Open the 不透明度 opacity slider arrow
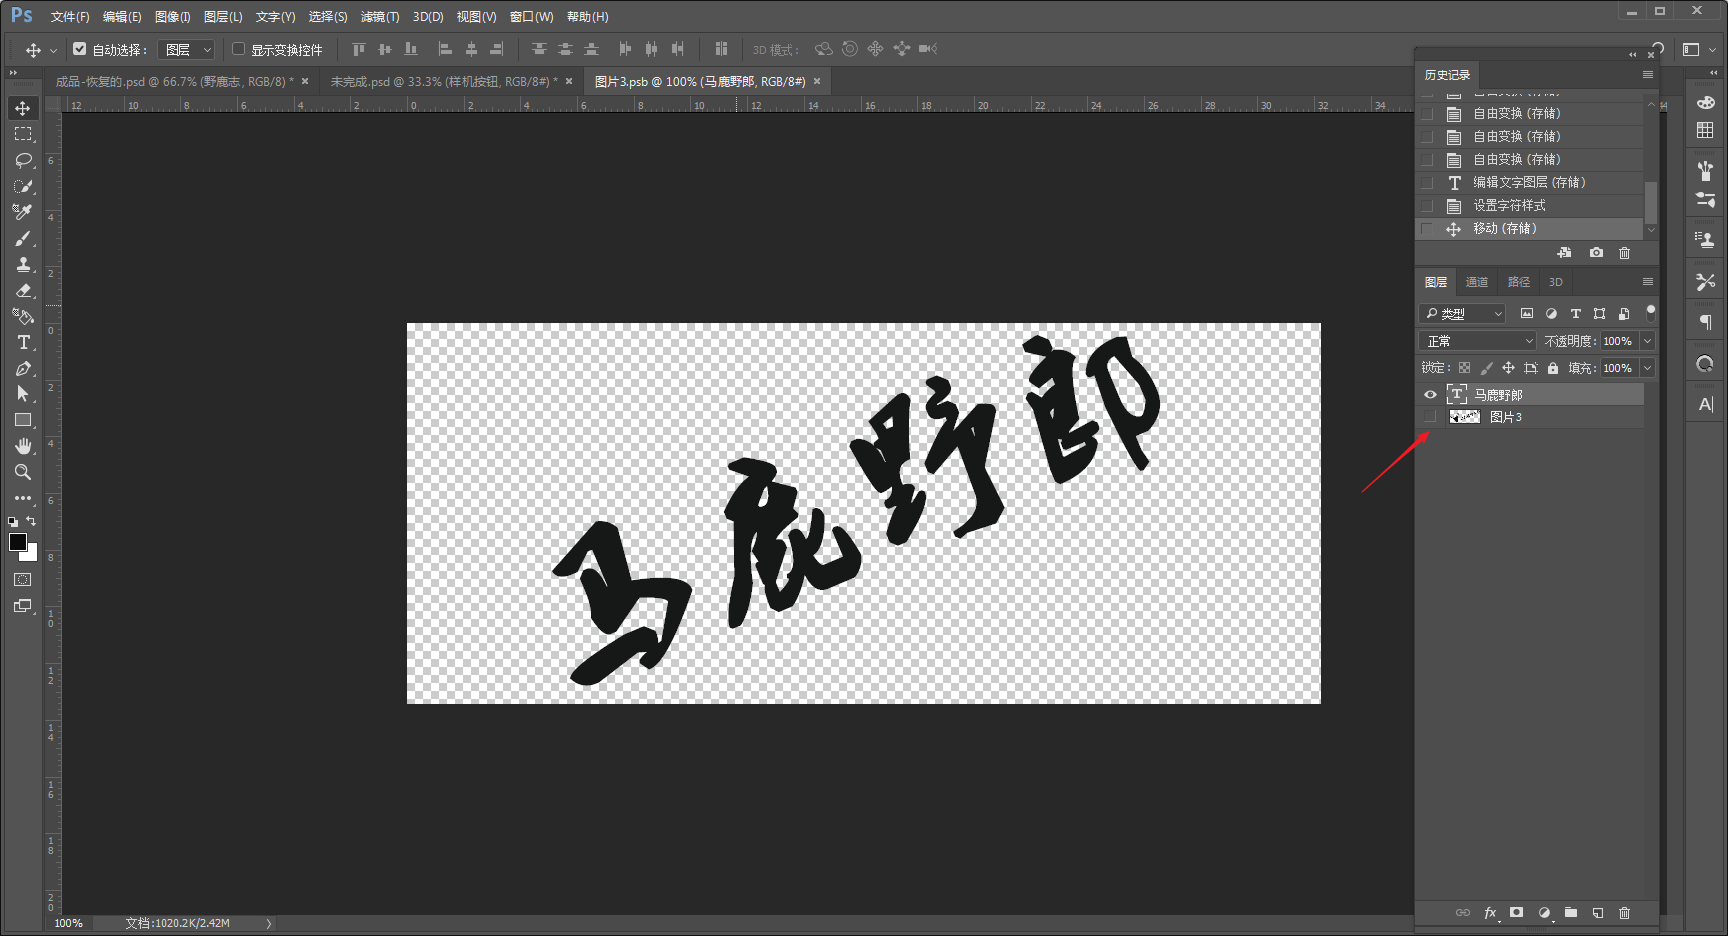Screen dimensions: 1728x936 coord(1647,341)
